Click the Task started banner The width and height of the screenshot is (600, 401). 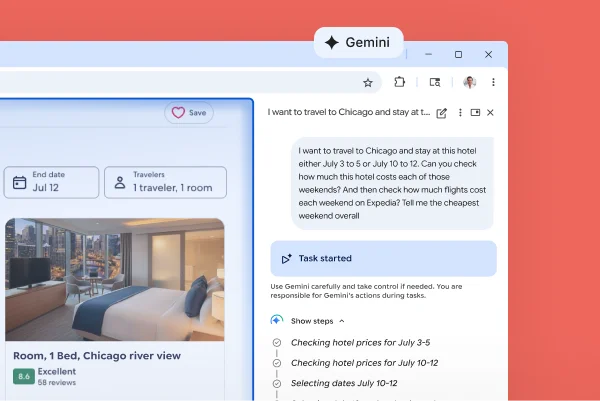click(x=383, y=259)
